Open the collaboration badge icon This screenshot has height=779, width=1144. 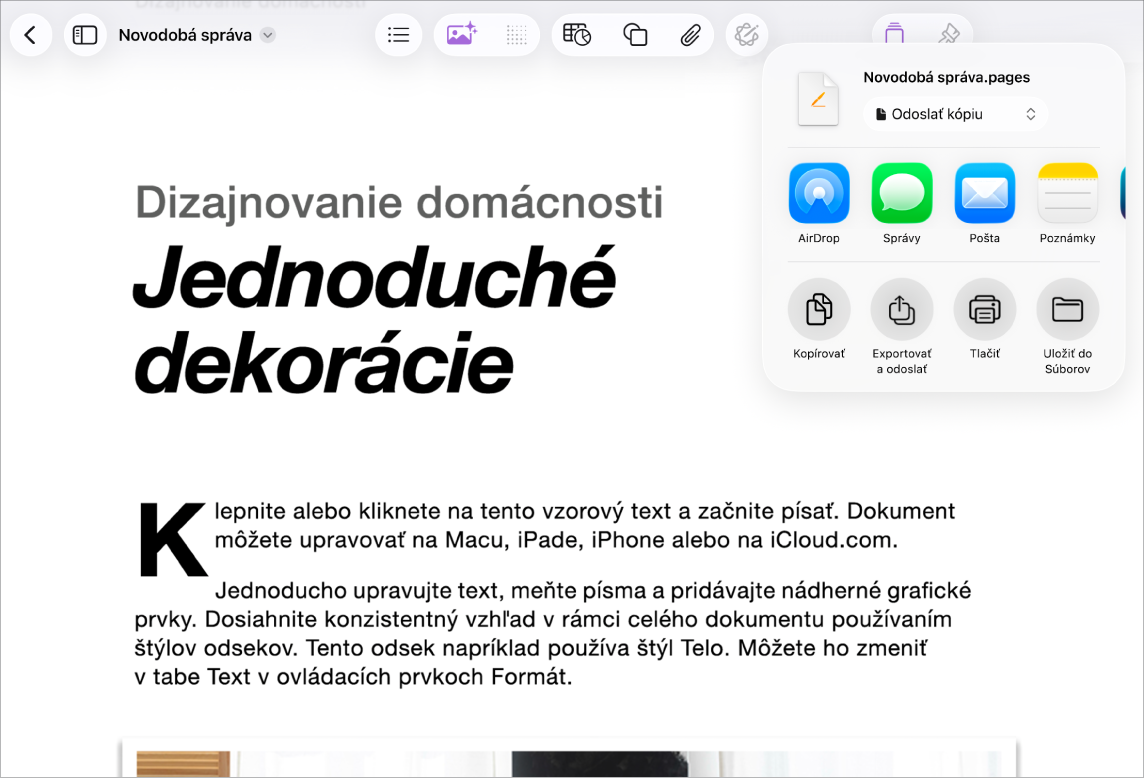click(x=747, y=35)
